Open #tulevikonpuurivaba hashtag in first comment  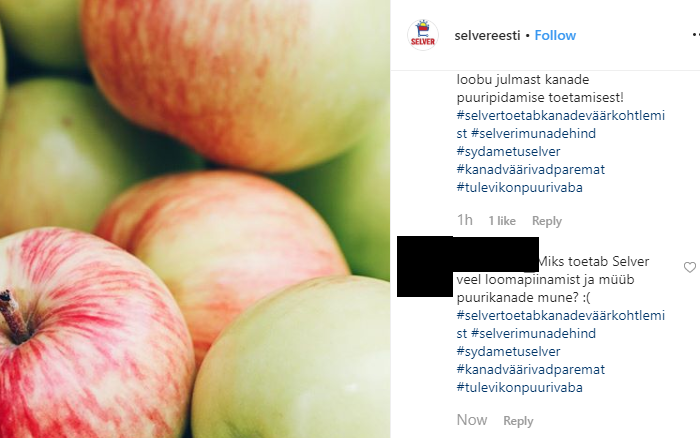point(519,188)
